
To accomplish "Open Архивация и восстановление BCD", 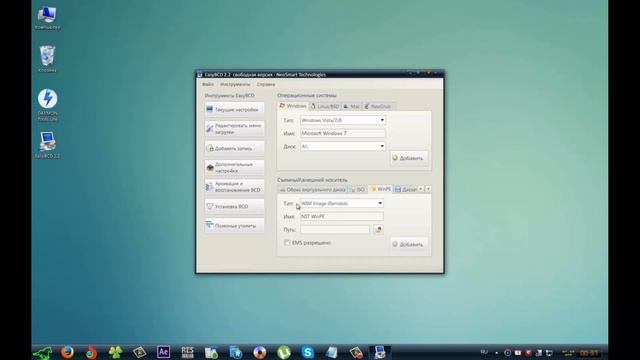I will tap(235, 187).
